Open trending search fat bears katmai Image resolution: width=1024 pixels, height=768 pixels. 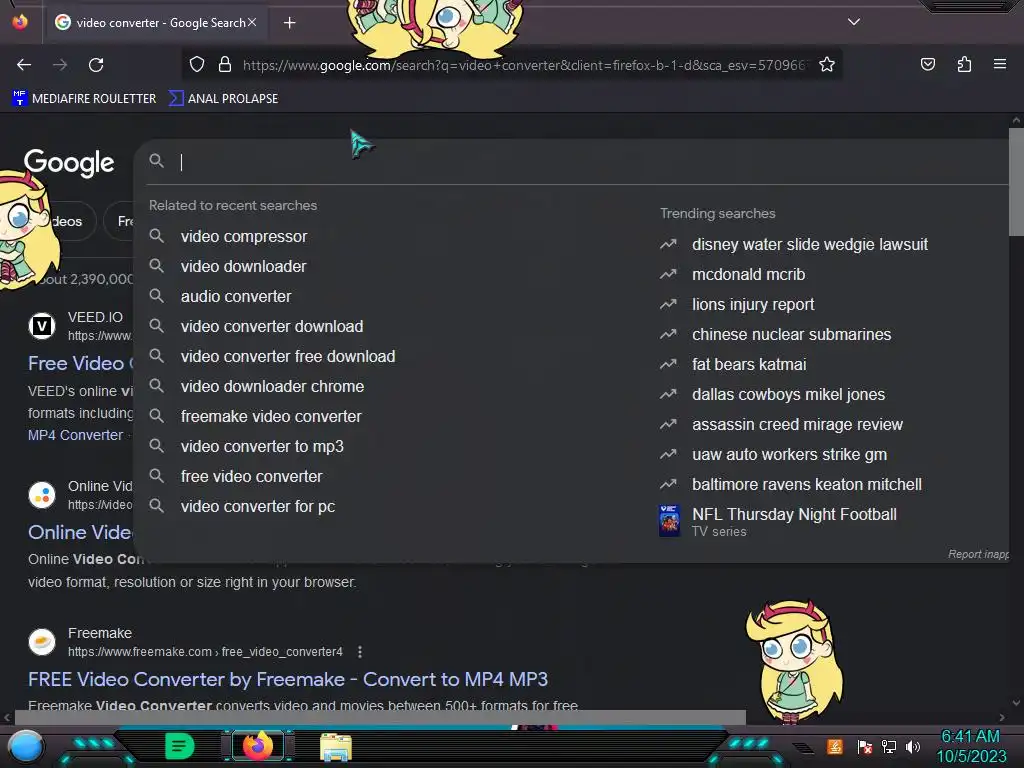tap(749, 364)
